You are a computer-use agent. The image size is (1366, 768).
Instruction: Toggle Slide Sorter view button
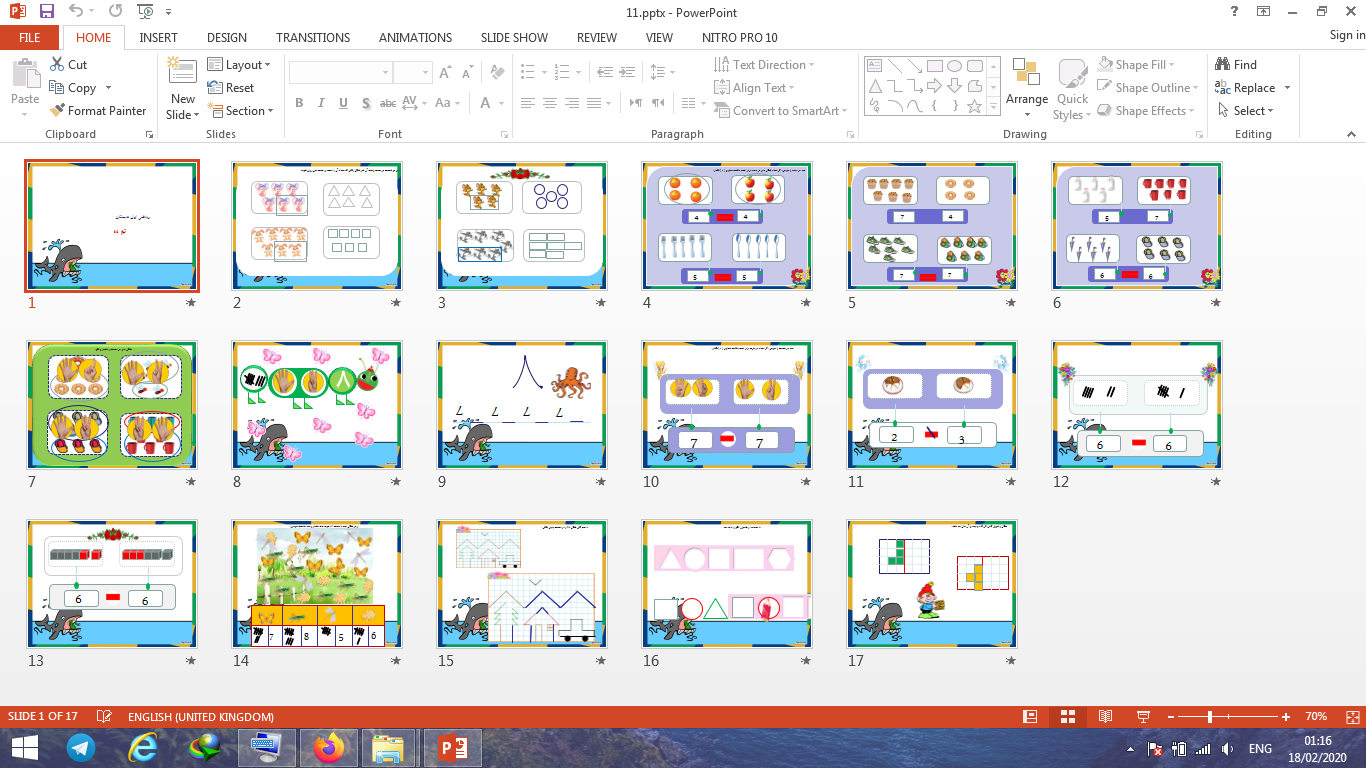tap(1067, 717)
